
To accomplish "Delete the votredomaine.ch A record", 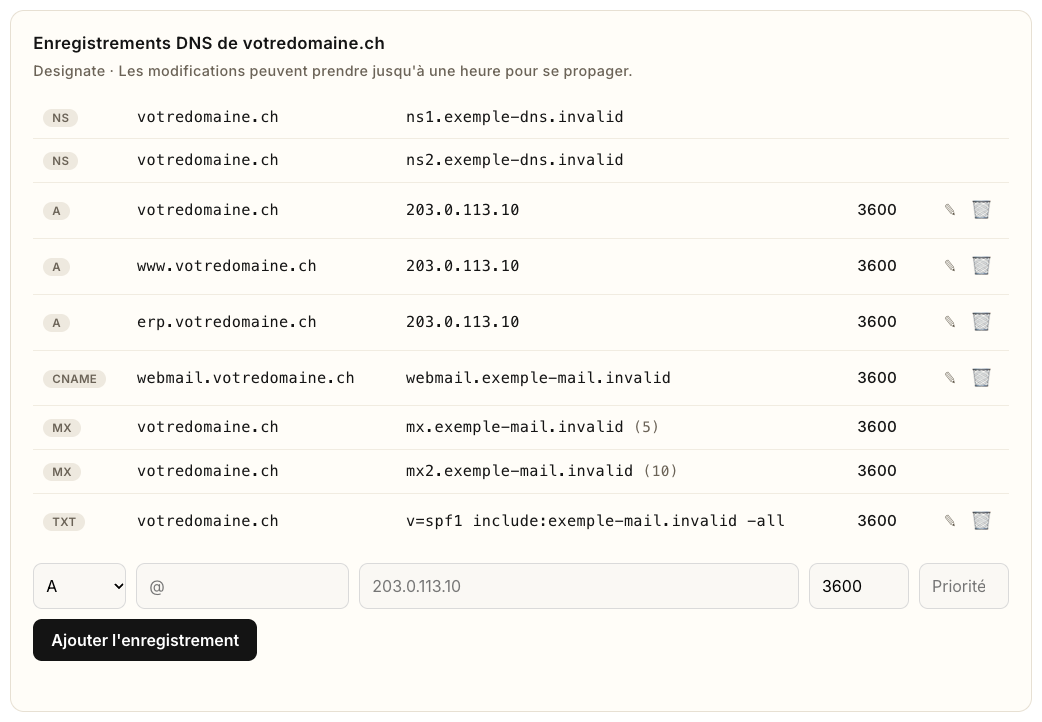I will pyautogui.click(x=982, y=210).
